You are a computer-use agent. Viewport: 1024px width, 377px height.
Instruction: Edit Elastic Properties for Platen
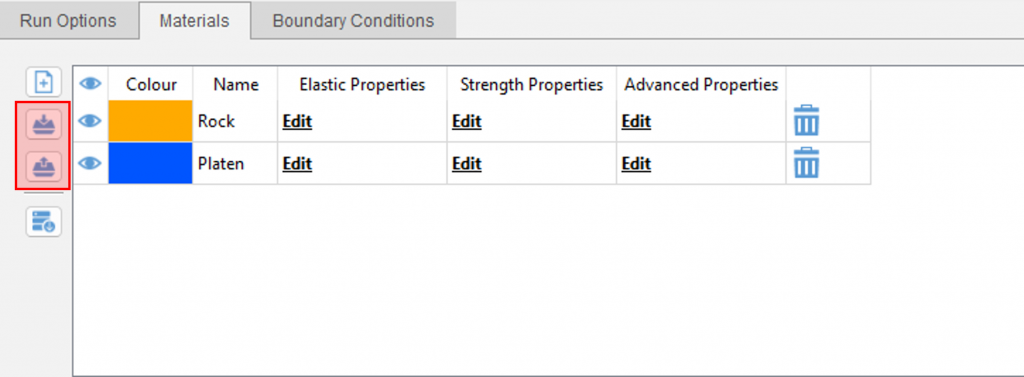click(297, 164)
